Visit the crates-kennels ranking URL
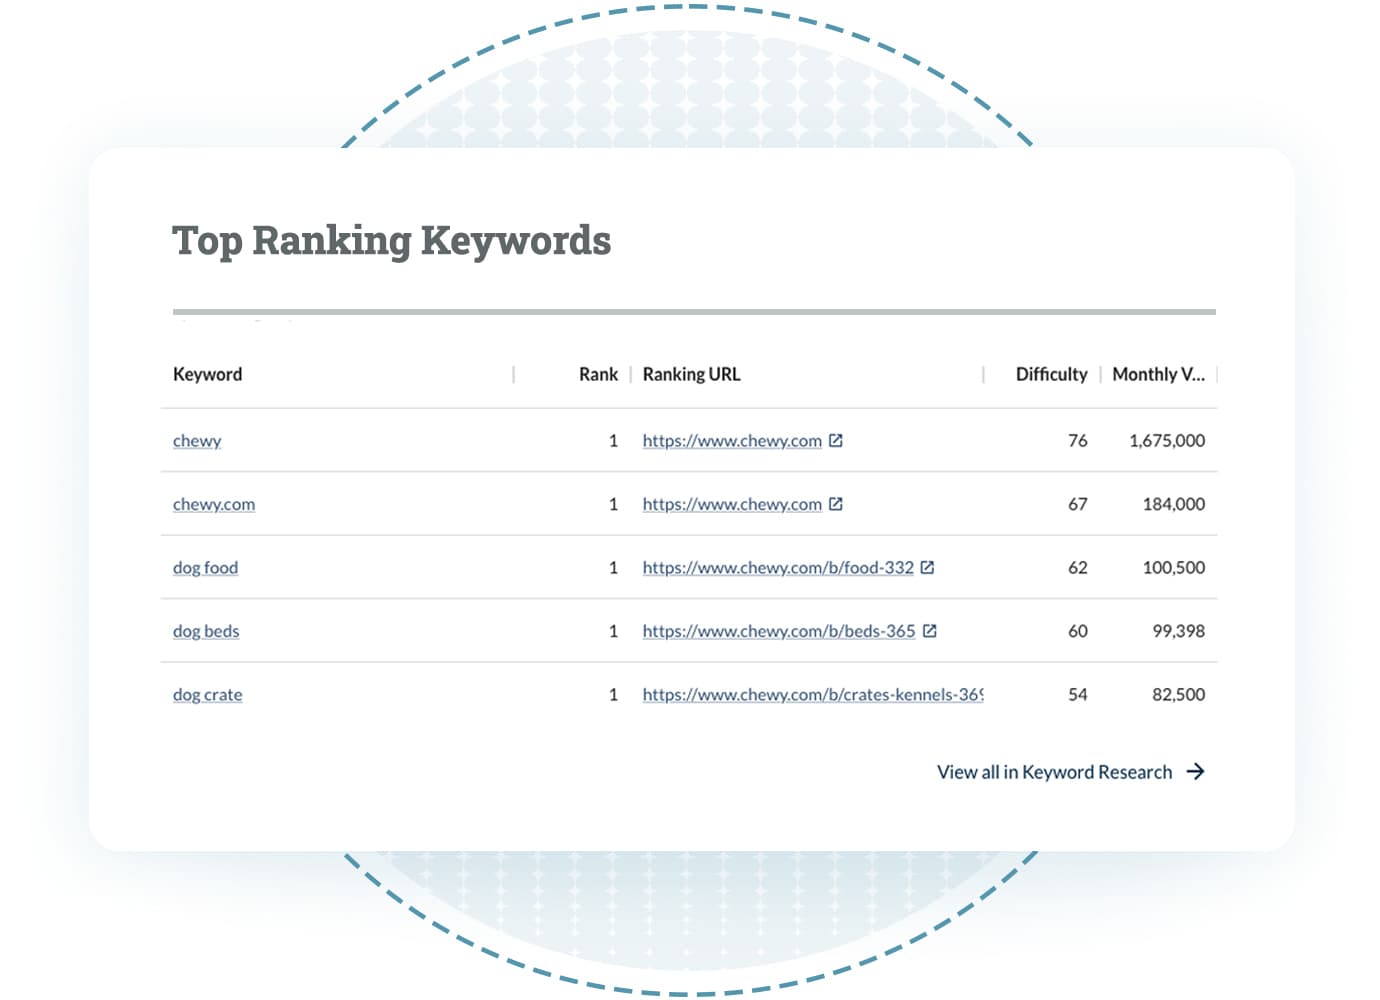1380x1000 pixels. [812, 695]
